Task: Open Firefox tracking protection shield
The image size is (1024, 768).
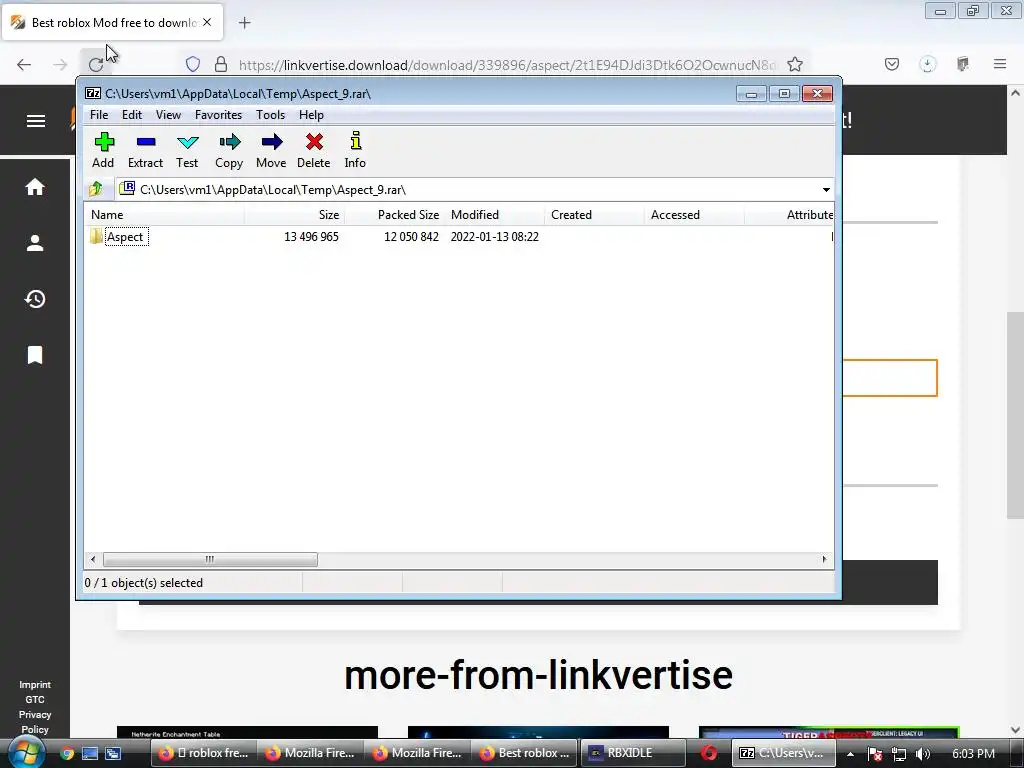Action: [x=193, y=64]
